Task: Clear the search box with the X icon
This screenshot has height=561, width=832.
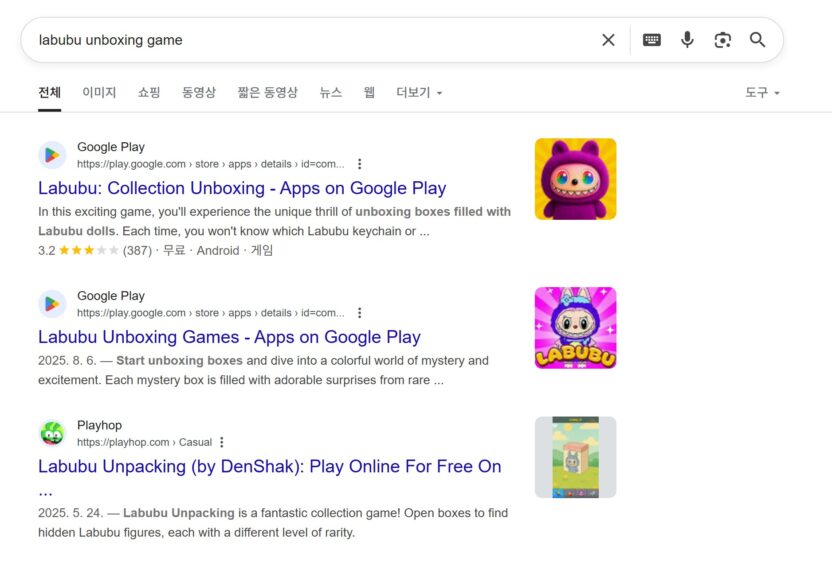Action: click(x=608, y=40)
